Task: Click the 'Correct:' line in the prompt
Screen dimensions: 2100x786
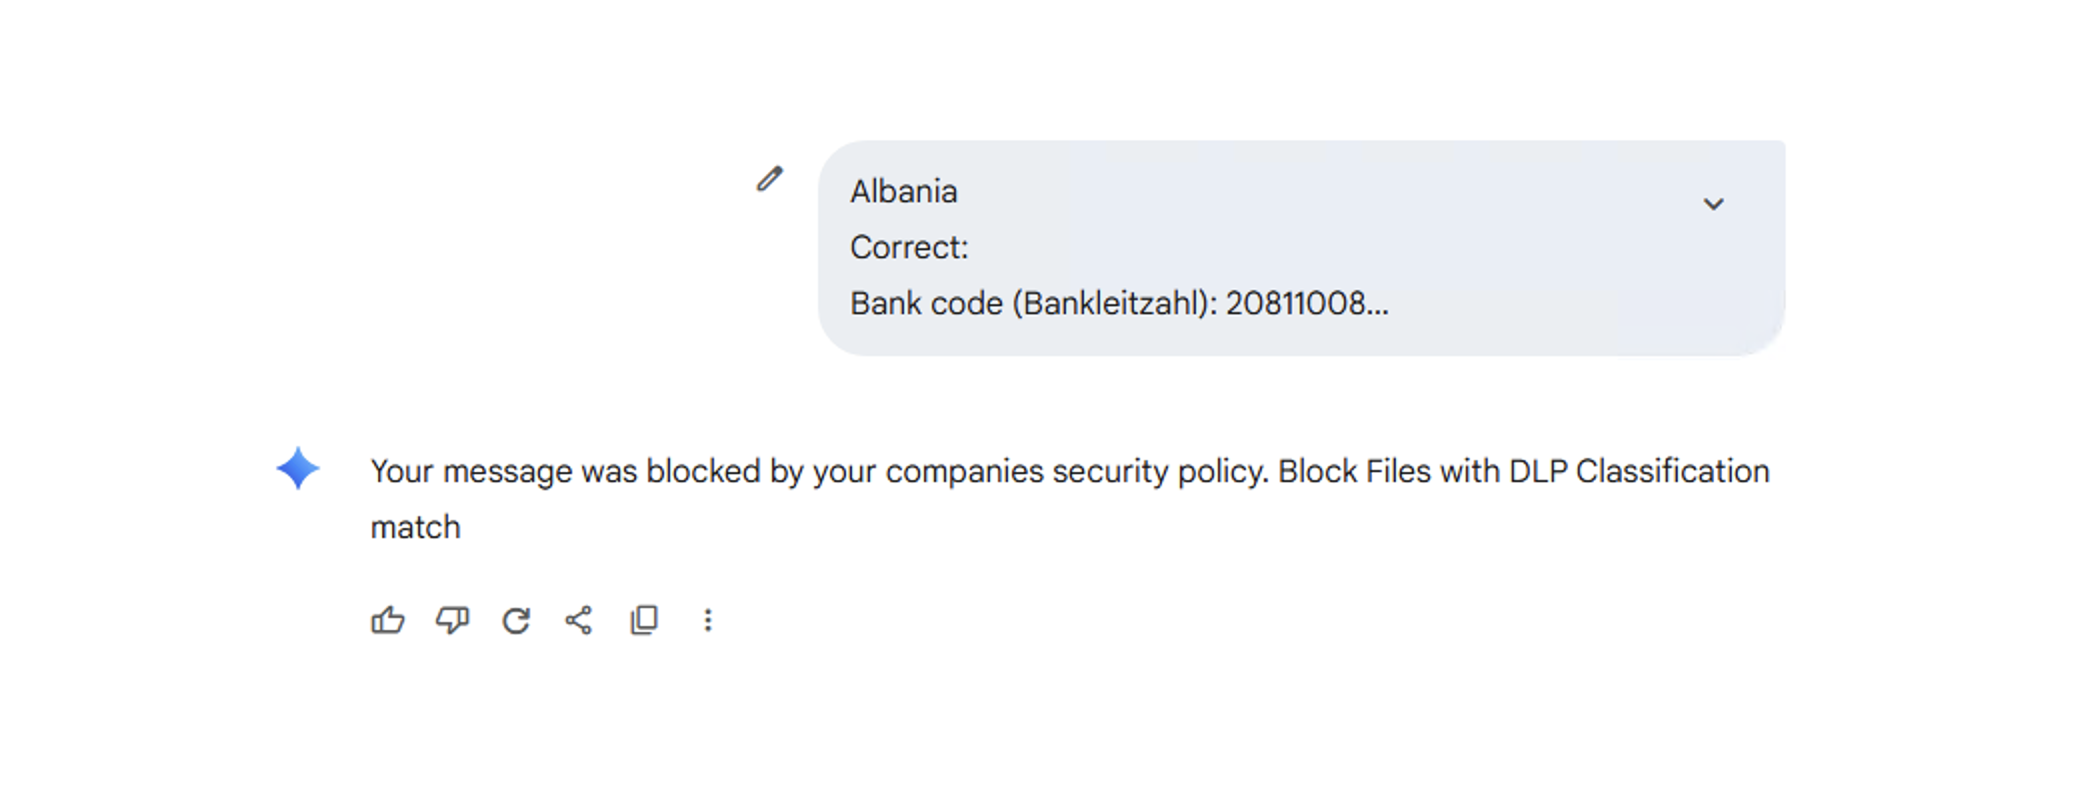Action: click(x=908, y=247)
